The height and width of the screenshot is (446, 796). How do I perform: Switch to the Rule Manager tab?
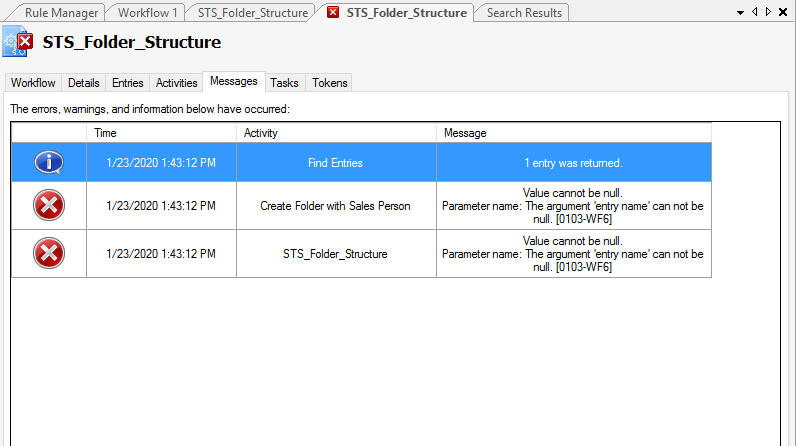click(x=61, y=13)
